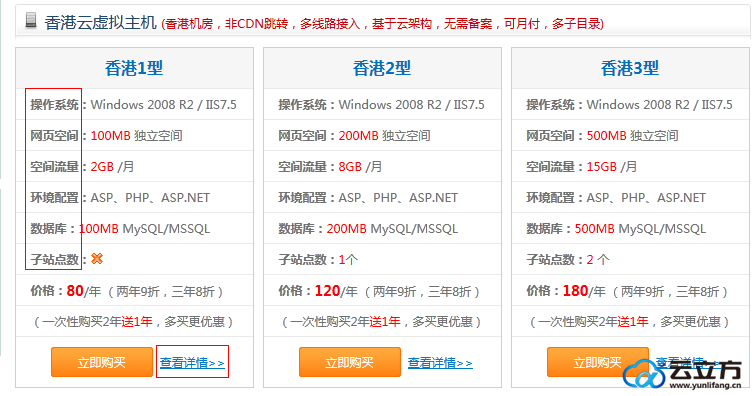This screenshot has height=396, width=752.
Task: Click 8GB /月 traffic value in 香港2型
Action: (x=360, y=167)
